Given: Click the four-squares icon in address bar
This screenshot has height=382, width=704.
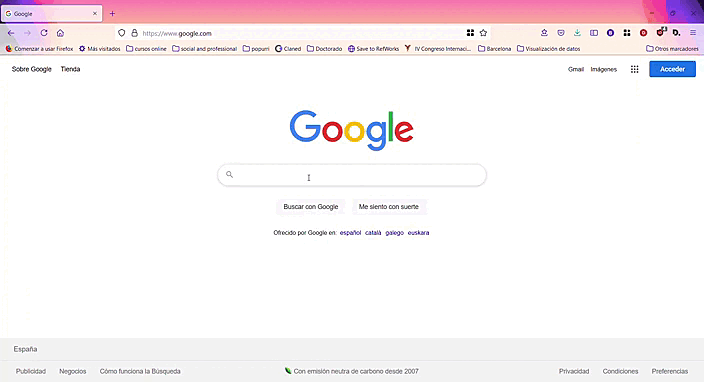Looking at the screenshot, I should [470, 33].
